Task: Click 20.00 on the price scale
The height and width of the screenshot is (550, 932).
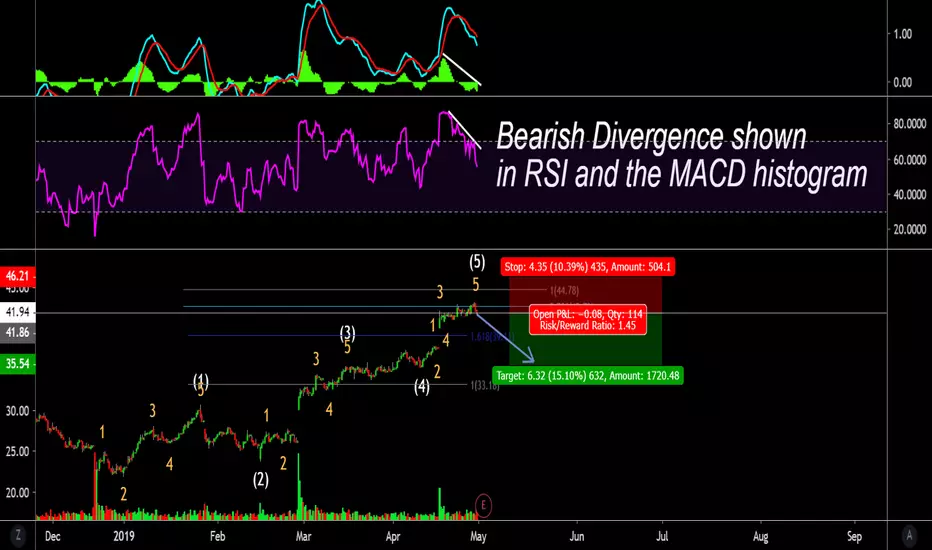Action: tap(17, 492)
